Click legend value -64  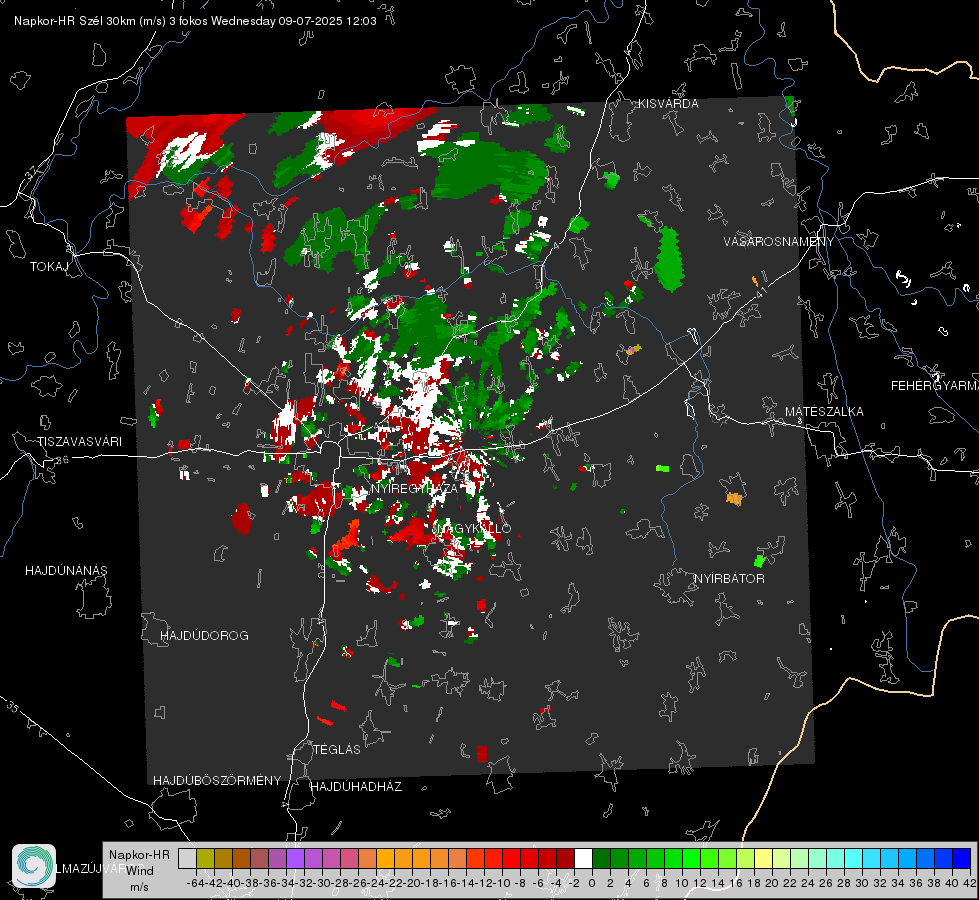[x=195, y=883]
